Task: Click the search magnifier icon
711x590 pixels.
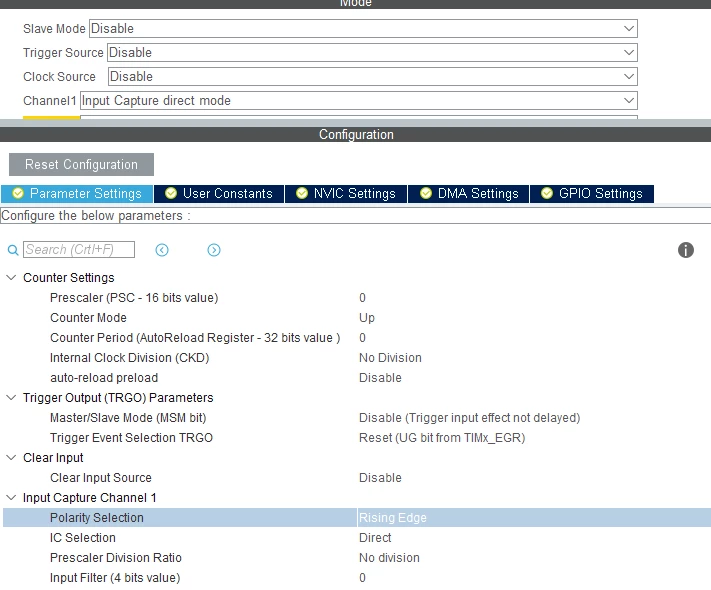Action: point(13,250)
